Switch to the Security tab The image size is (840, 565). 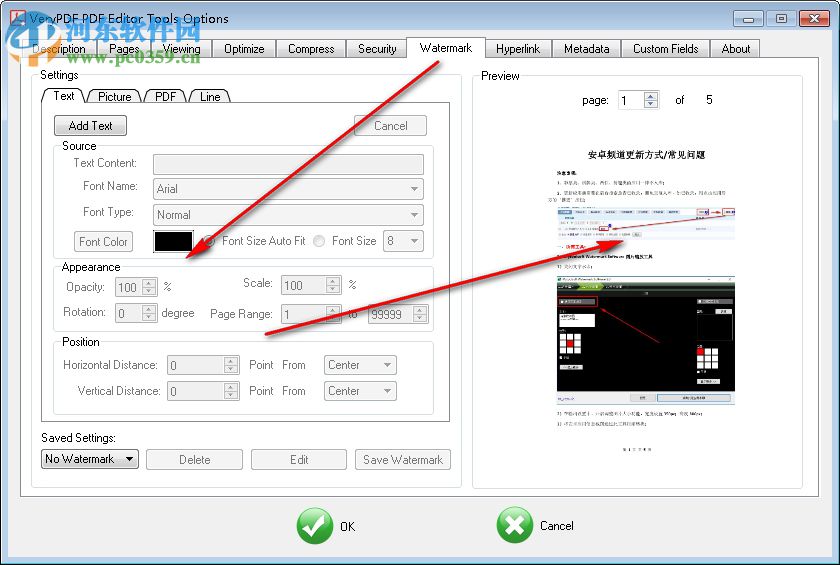[x=377, y=49]
